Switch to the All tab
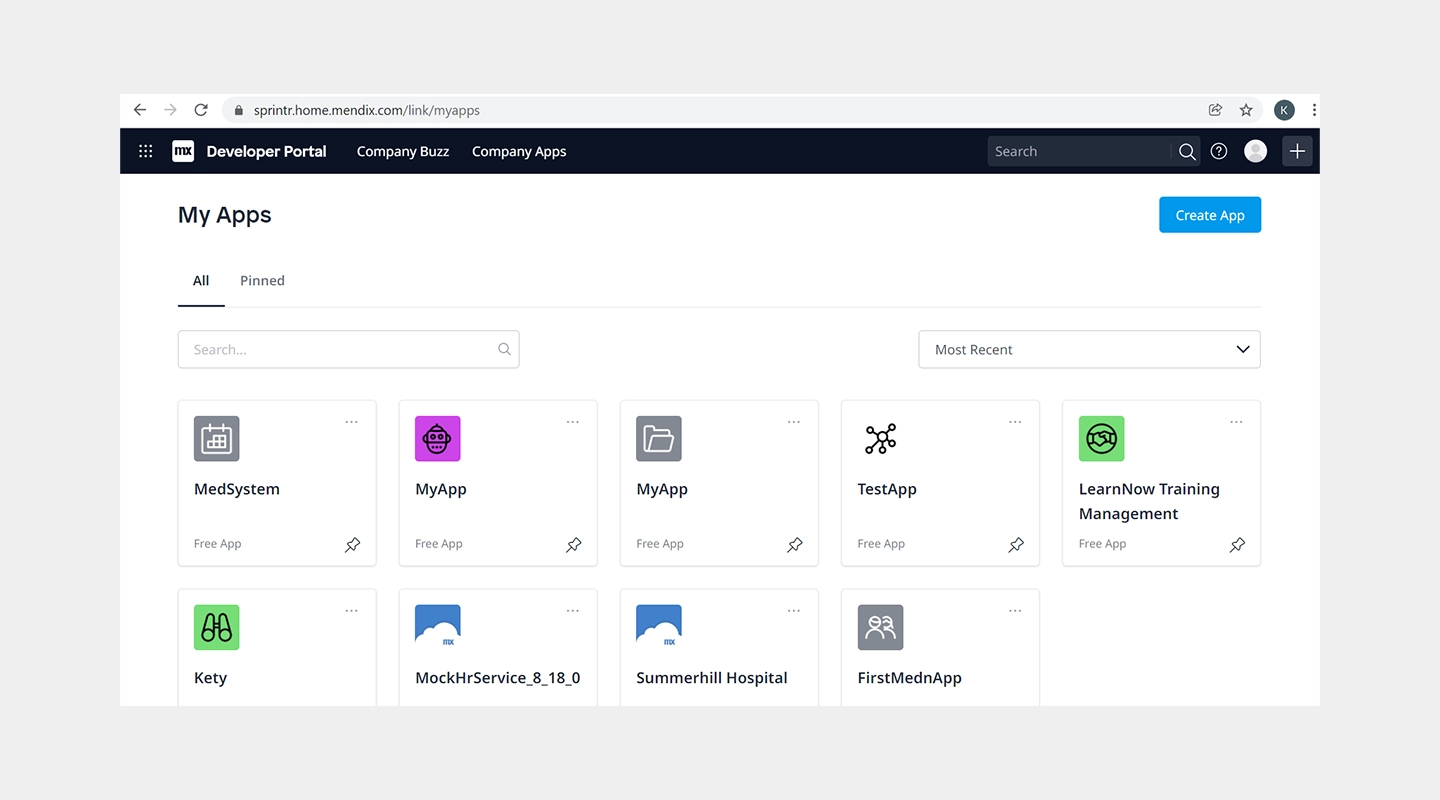The height and width of the screenshot is (800, 1440). tap(201, 281)
